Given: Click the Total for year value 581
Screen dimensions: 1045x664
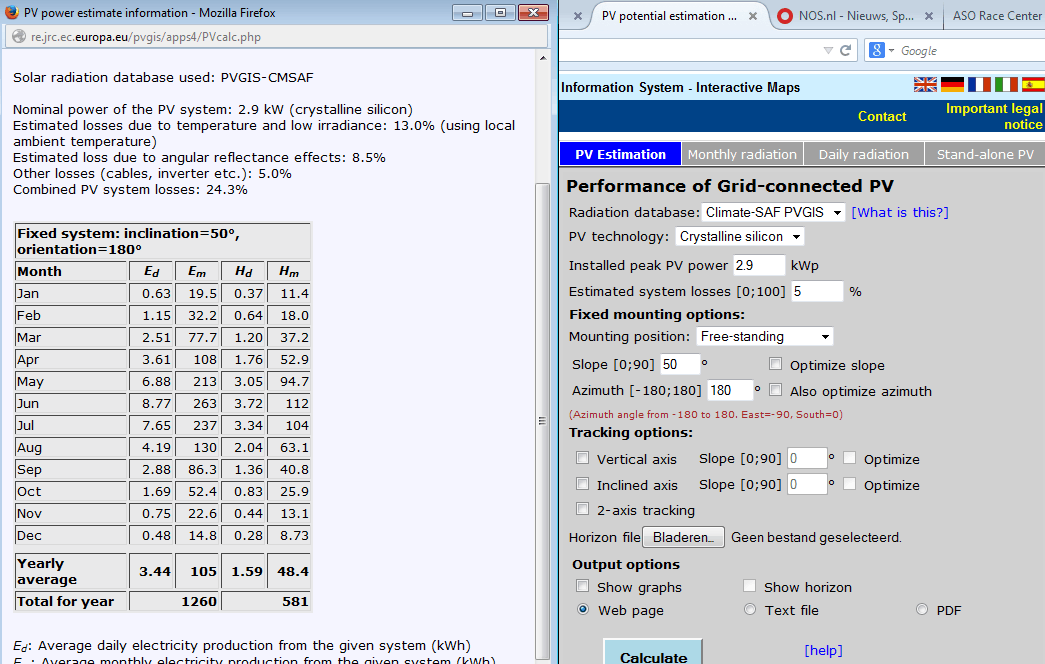Looking at the screenshot, I should [x=295, y=601].
